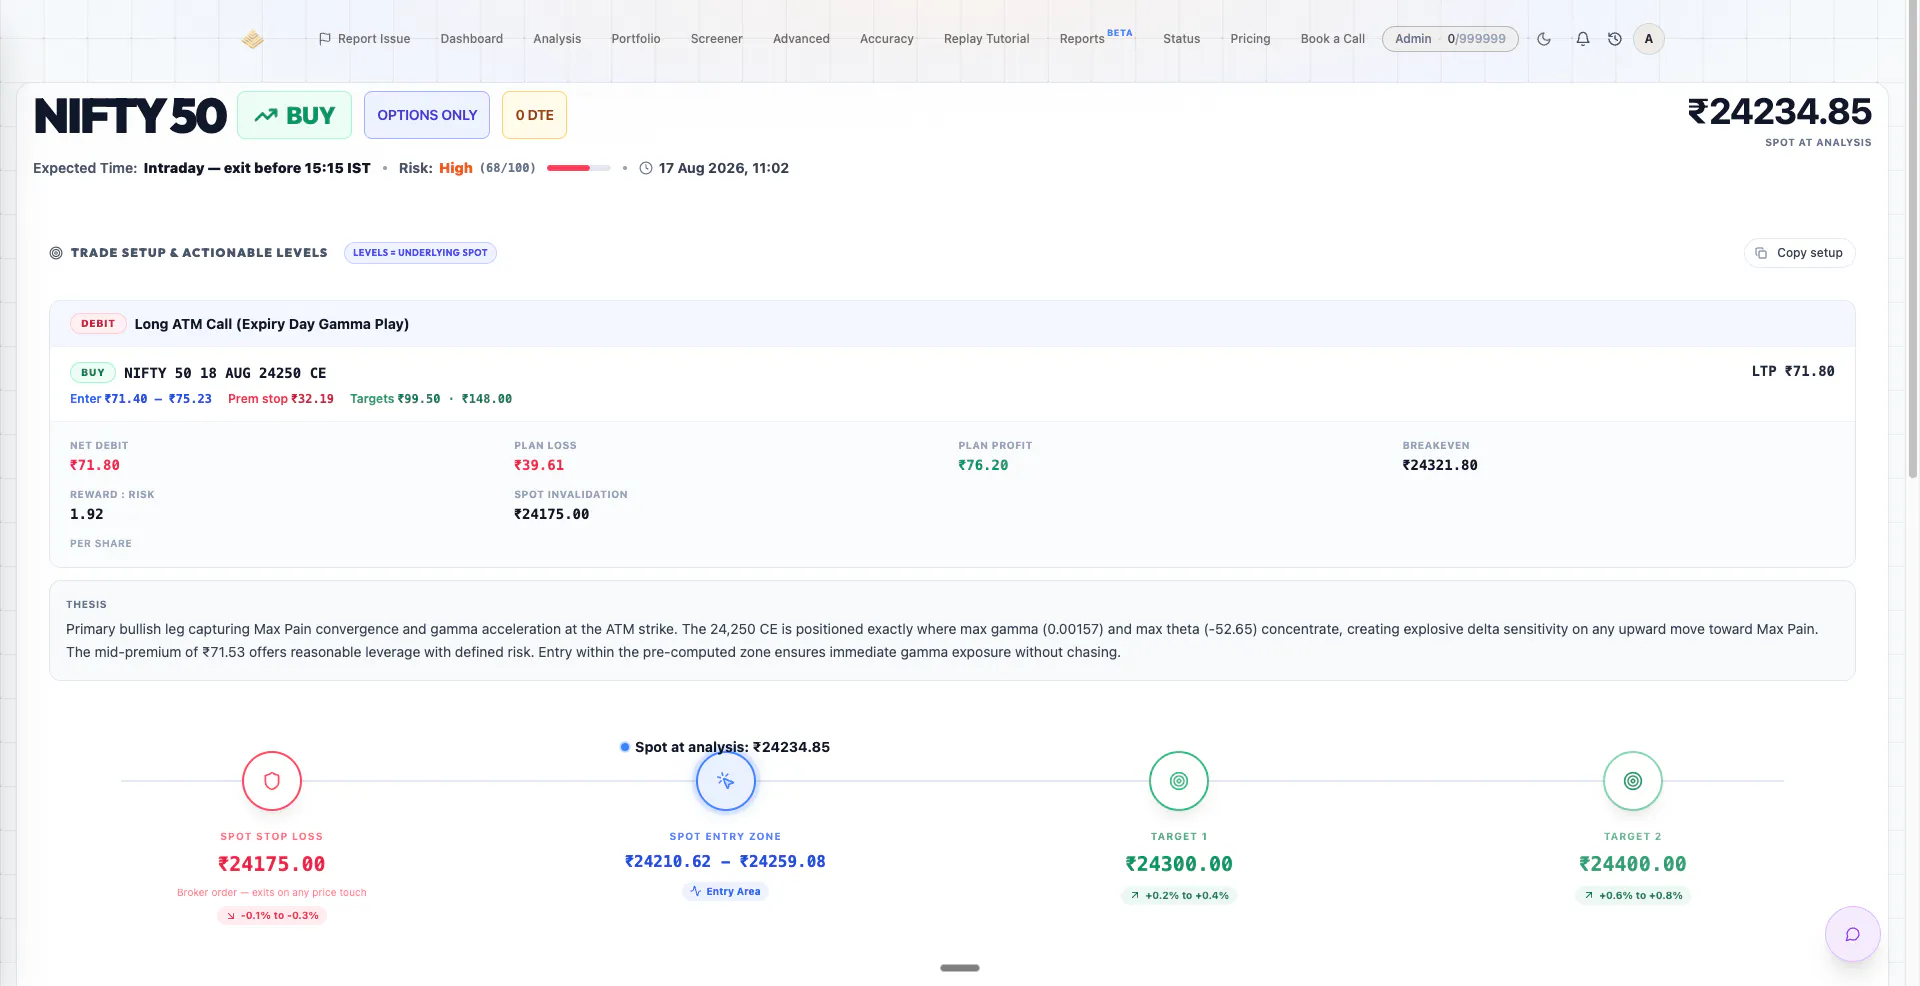
Task: Click entry zone range ₹24210.62 – ₹24259.08
Action: [725, 861]
